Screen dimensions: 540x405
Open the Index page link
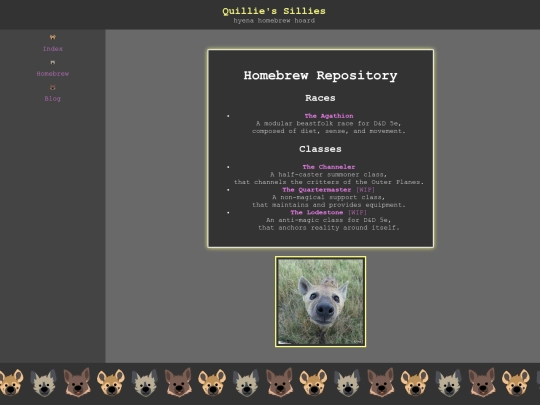click(53, 49)
